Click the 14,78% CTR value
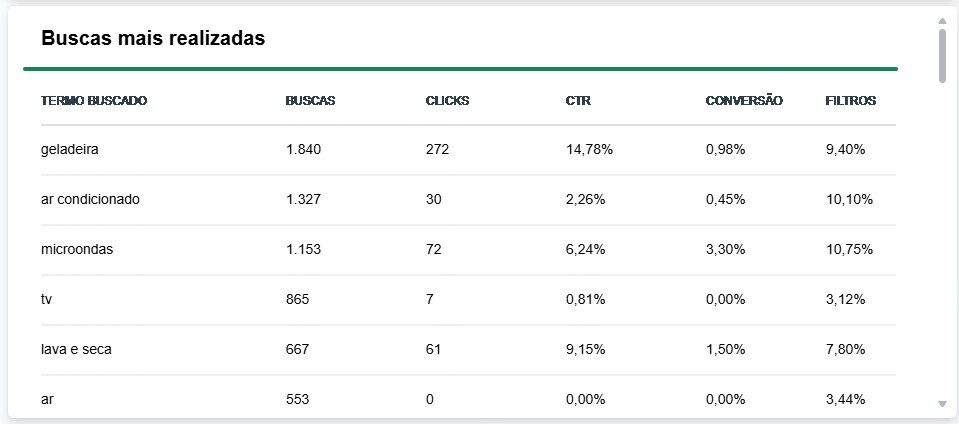Screen dimensions: 959x424 click(x=589, y=150)
